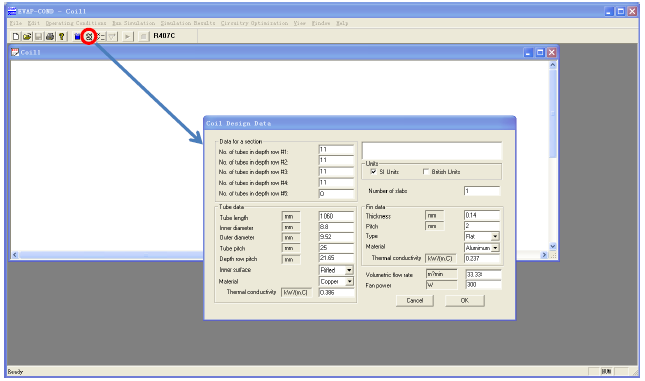The height and width of the screenshot is (381, 645).
Task: Click the Coil1 window vertical scrollbar down arrow
Action: (552, 246)
